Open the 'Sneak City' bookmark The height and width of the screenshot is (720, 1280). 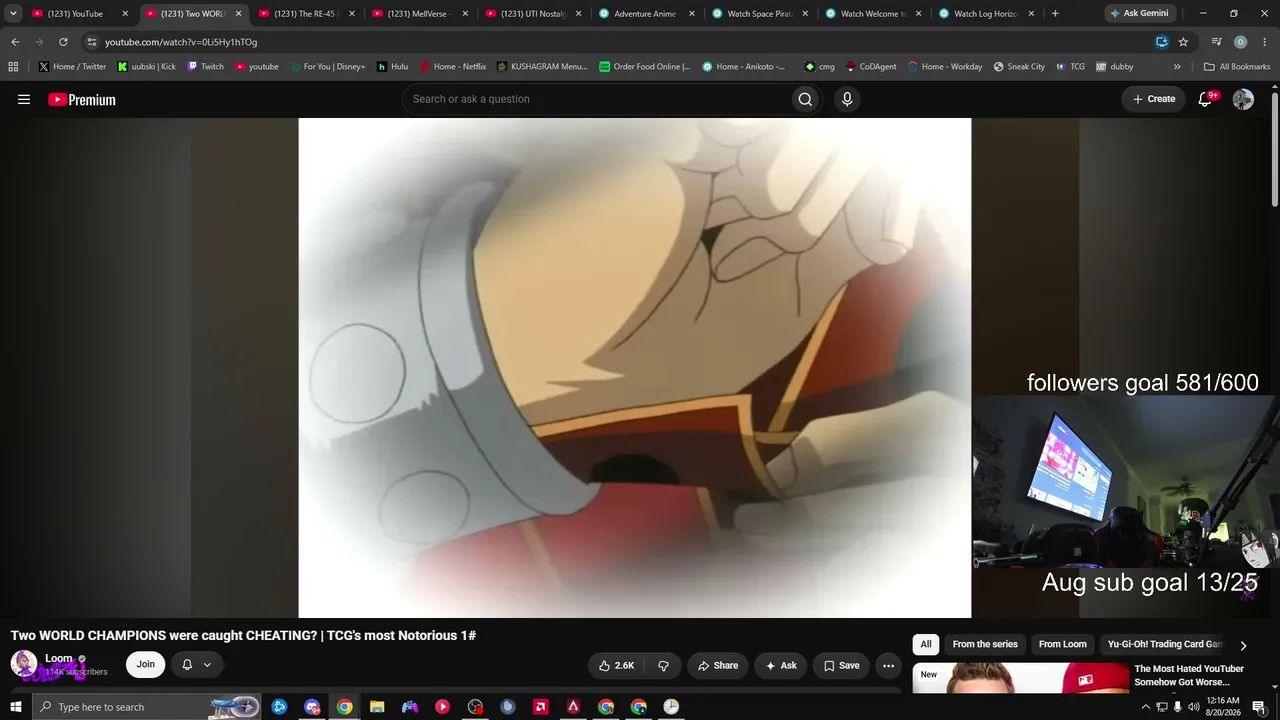point(1019,67)
